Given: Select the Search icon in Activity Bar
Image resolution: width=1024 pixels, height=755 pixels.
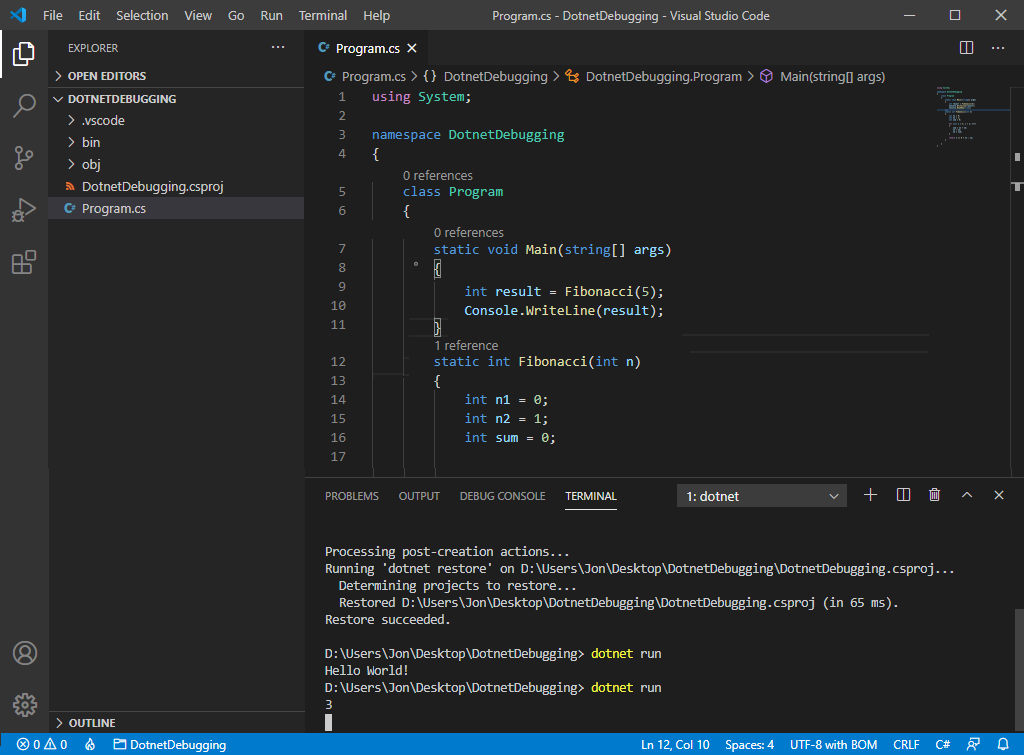Looking at the screenshot, I should pos(24,107).
